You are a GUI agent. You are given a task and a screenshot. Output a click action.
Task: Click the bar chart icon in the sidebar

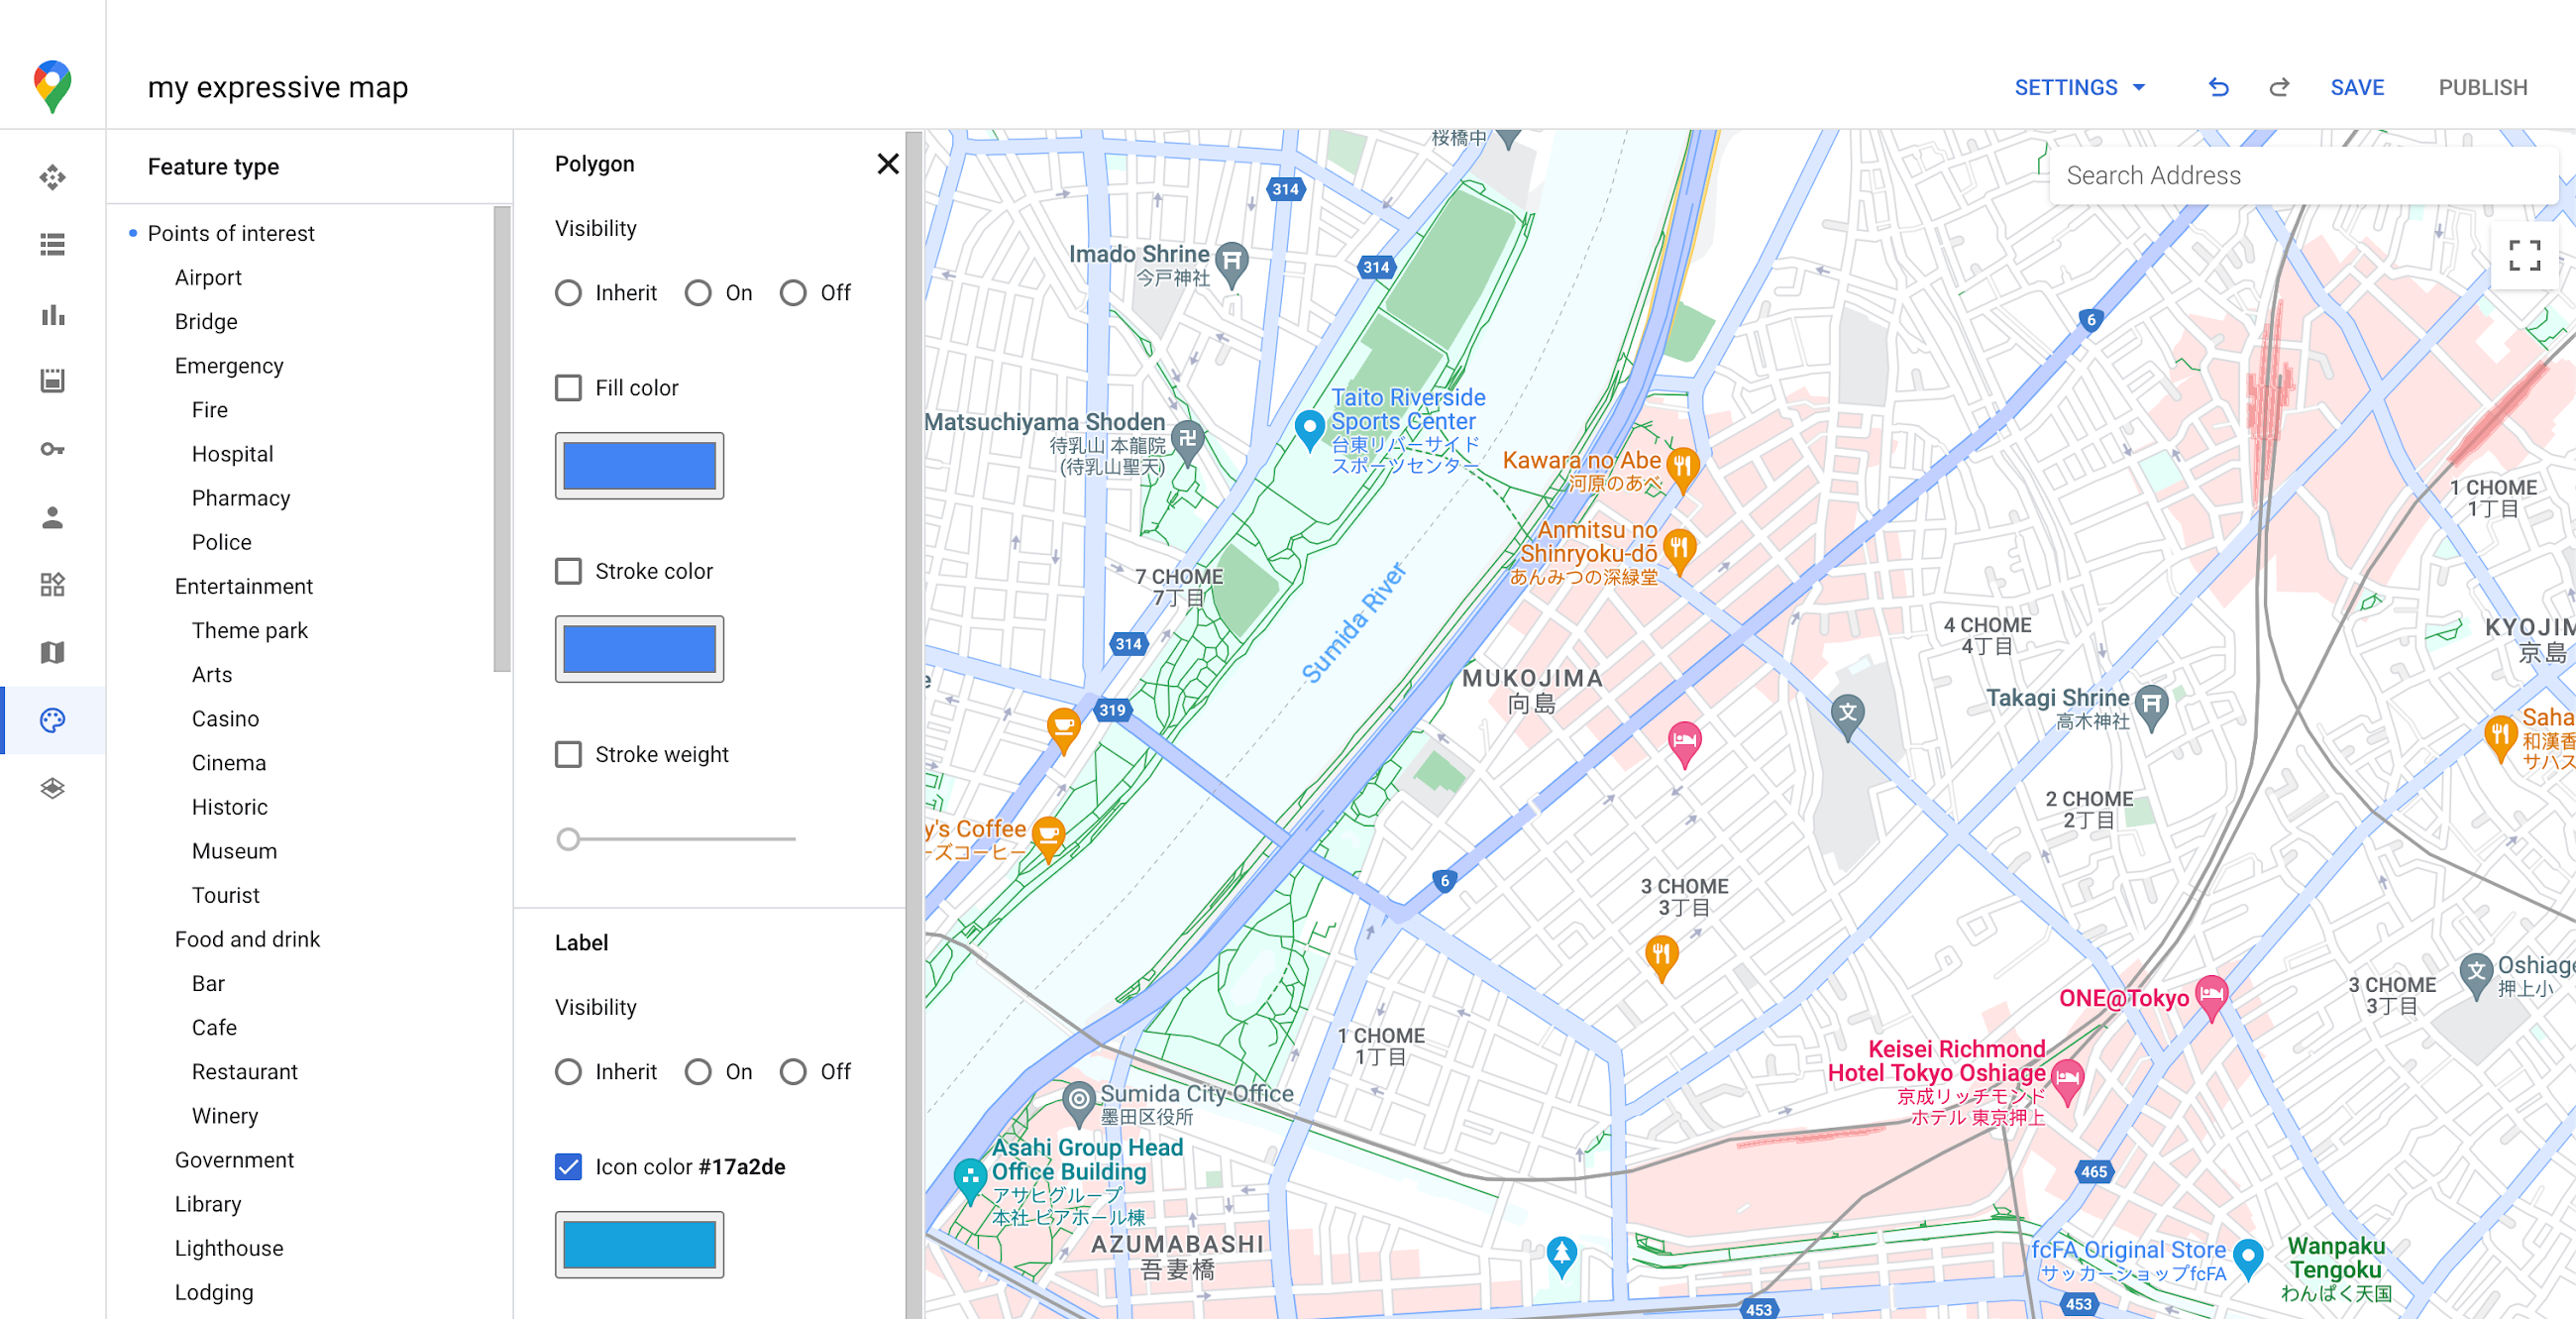click(52, 315)
